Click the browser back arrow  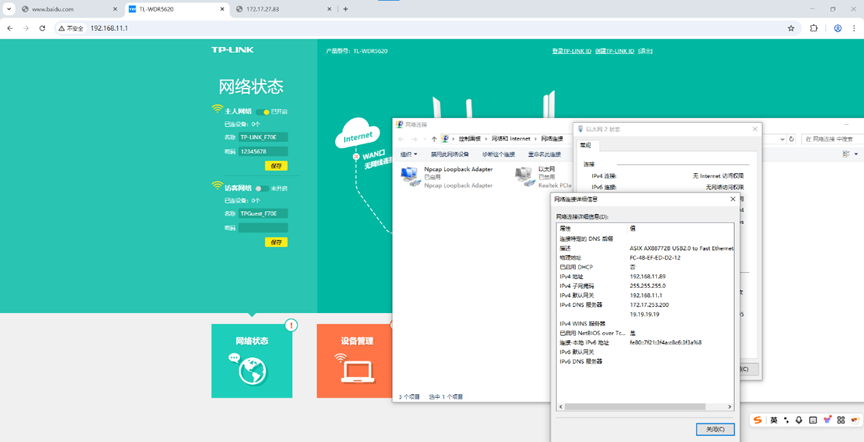coord(10,28)
